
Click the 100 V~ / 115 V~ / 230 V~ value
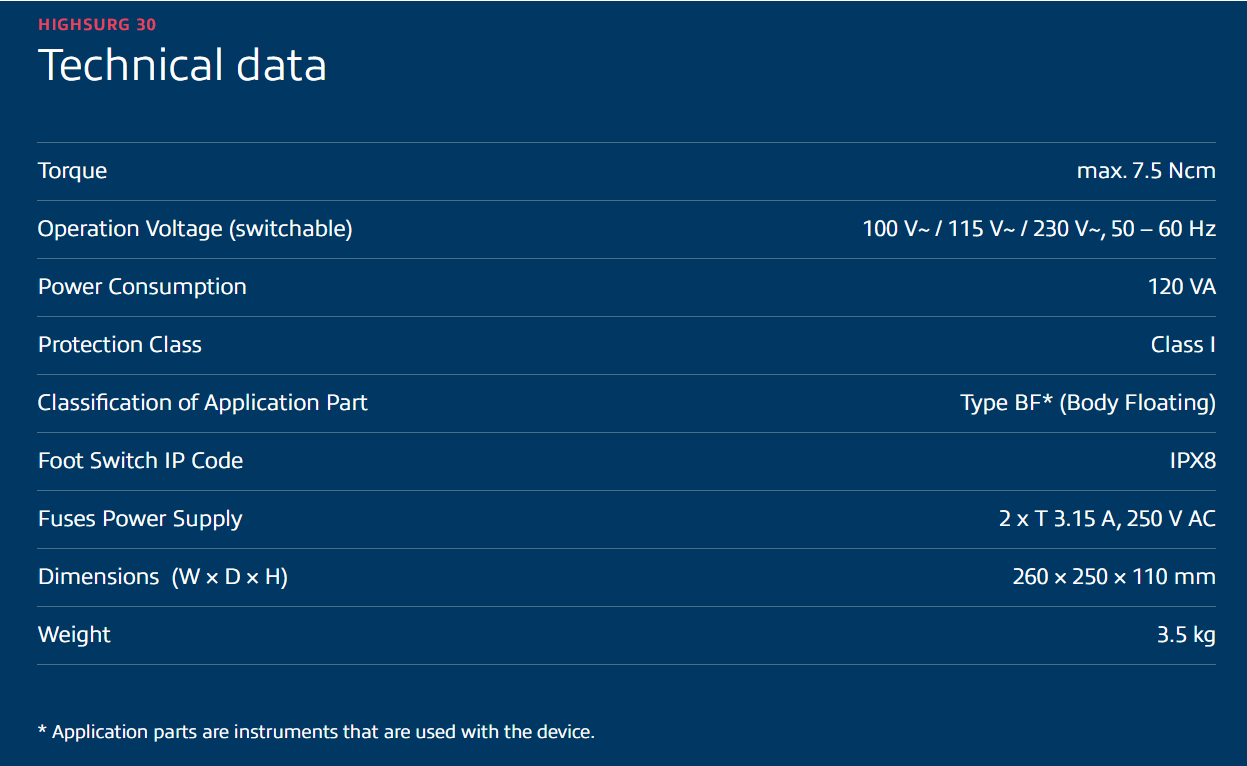pyautogui.click(x=1038, y=229)
